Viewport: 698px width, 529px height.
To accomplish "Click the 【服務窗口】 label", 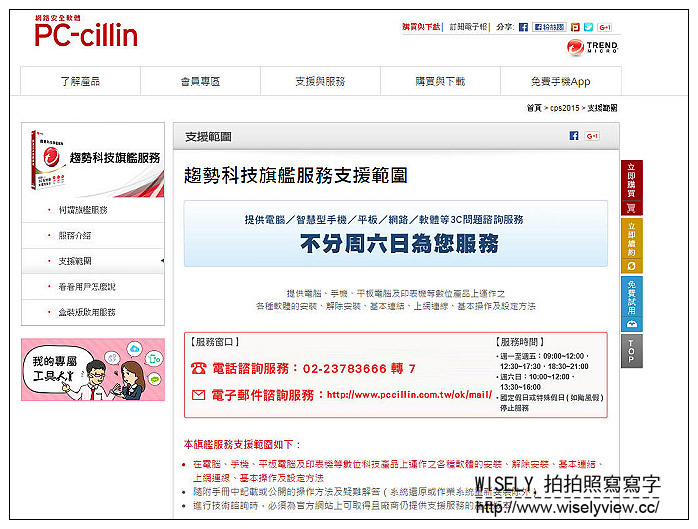I will 215,342.
